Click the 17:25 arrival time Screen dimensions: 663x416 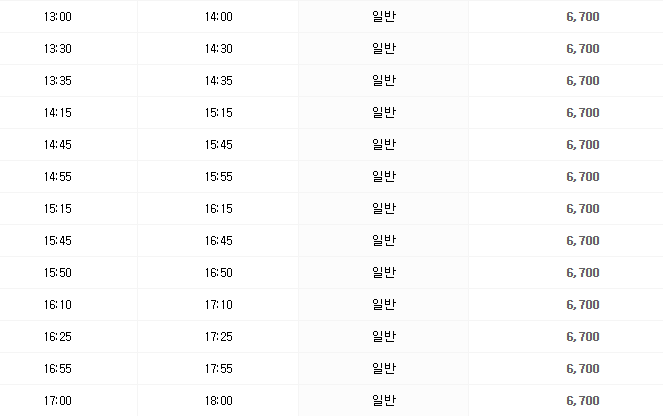pyautogui.click(x=218, y=337)
